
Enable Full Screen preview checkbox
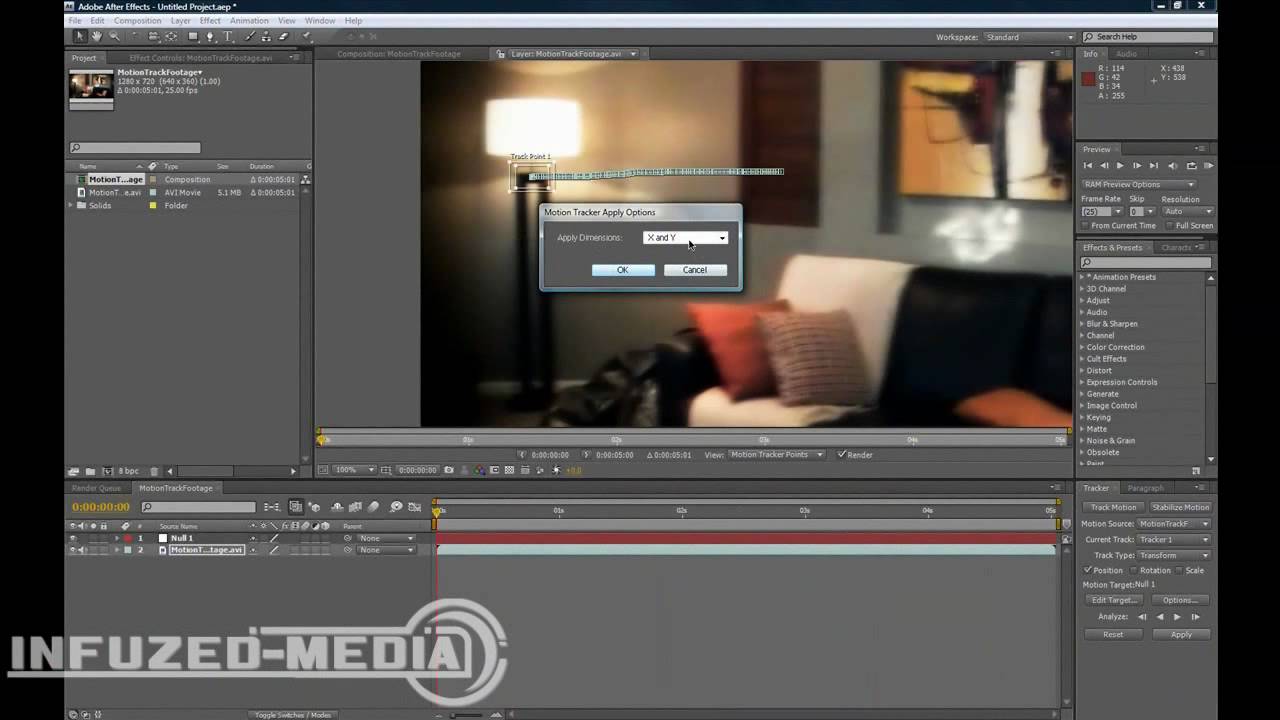[1170, 226]
